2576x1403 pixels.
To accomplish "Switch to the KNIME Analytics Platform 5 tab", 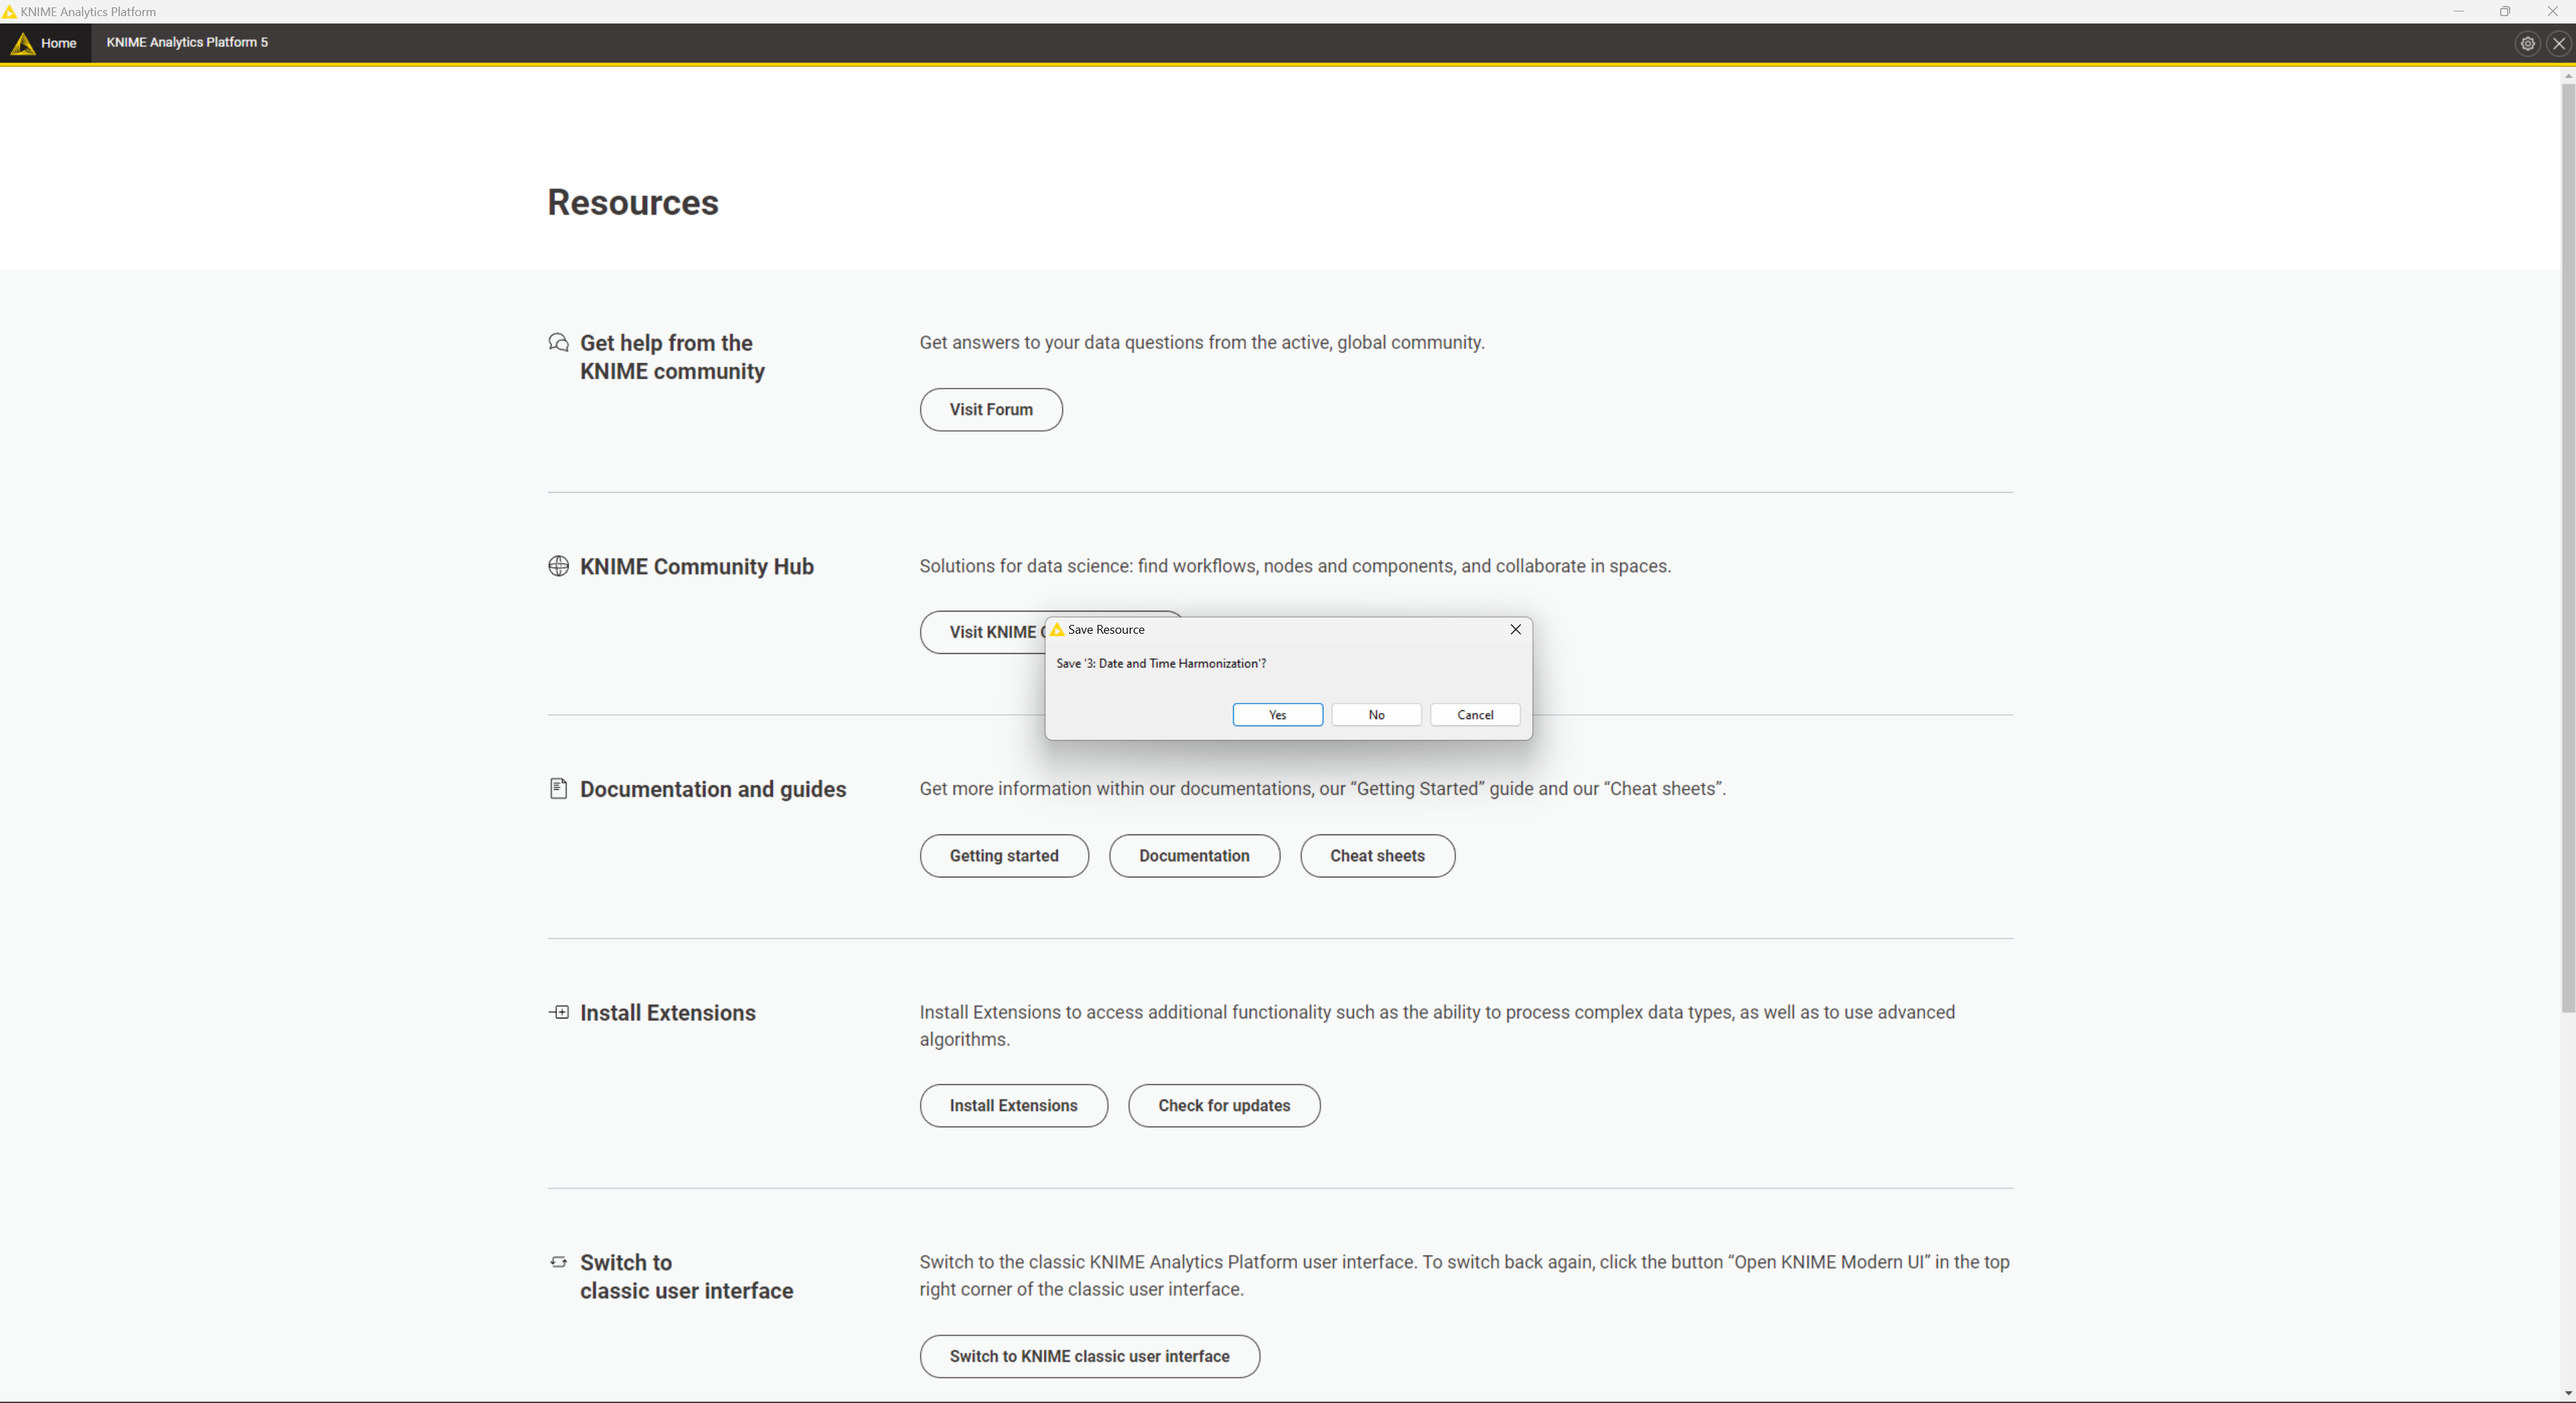I will (187, 43).
